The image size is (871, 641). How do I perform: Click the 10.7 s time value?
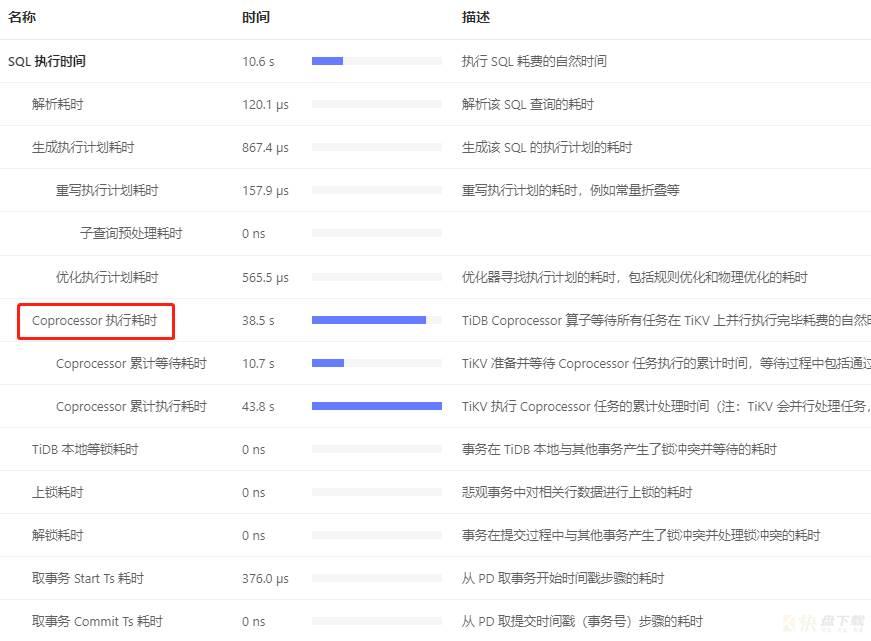coord(258,364)
